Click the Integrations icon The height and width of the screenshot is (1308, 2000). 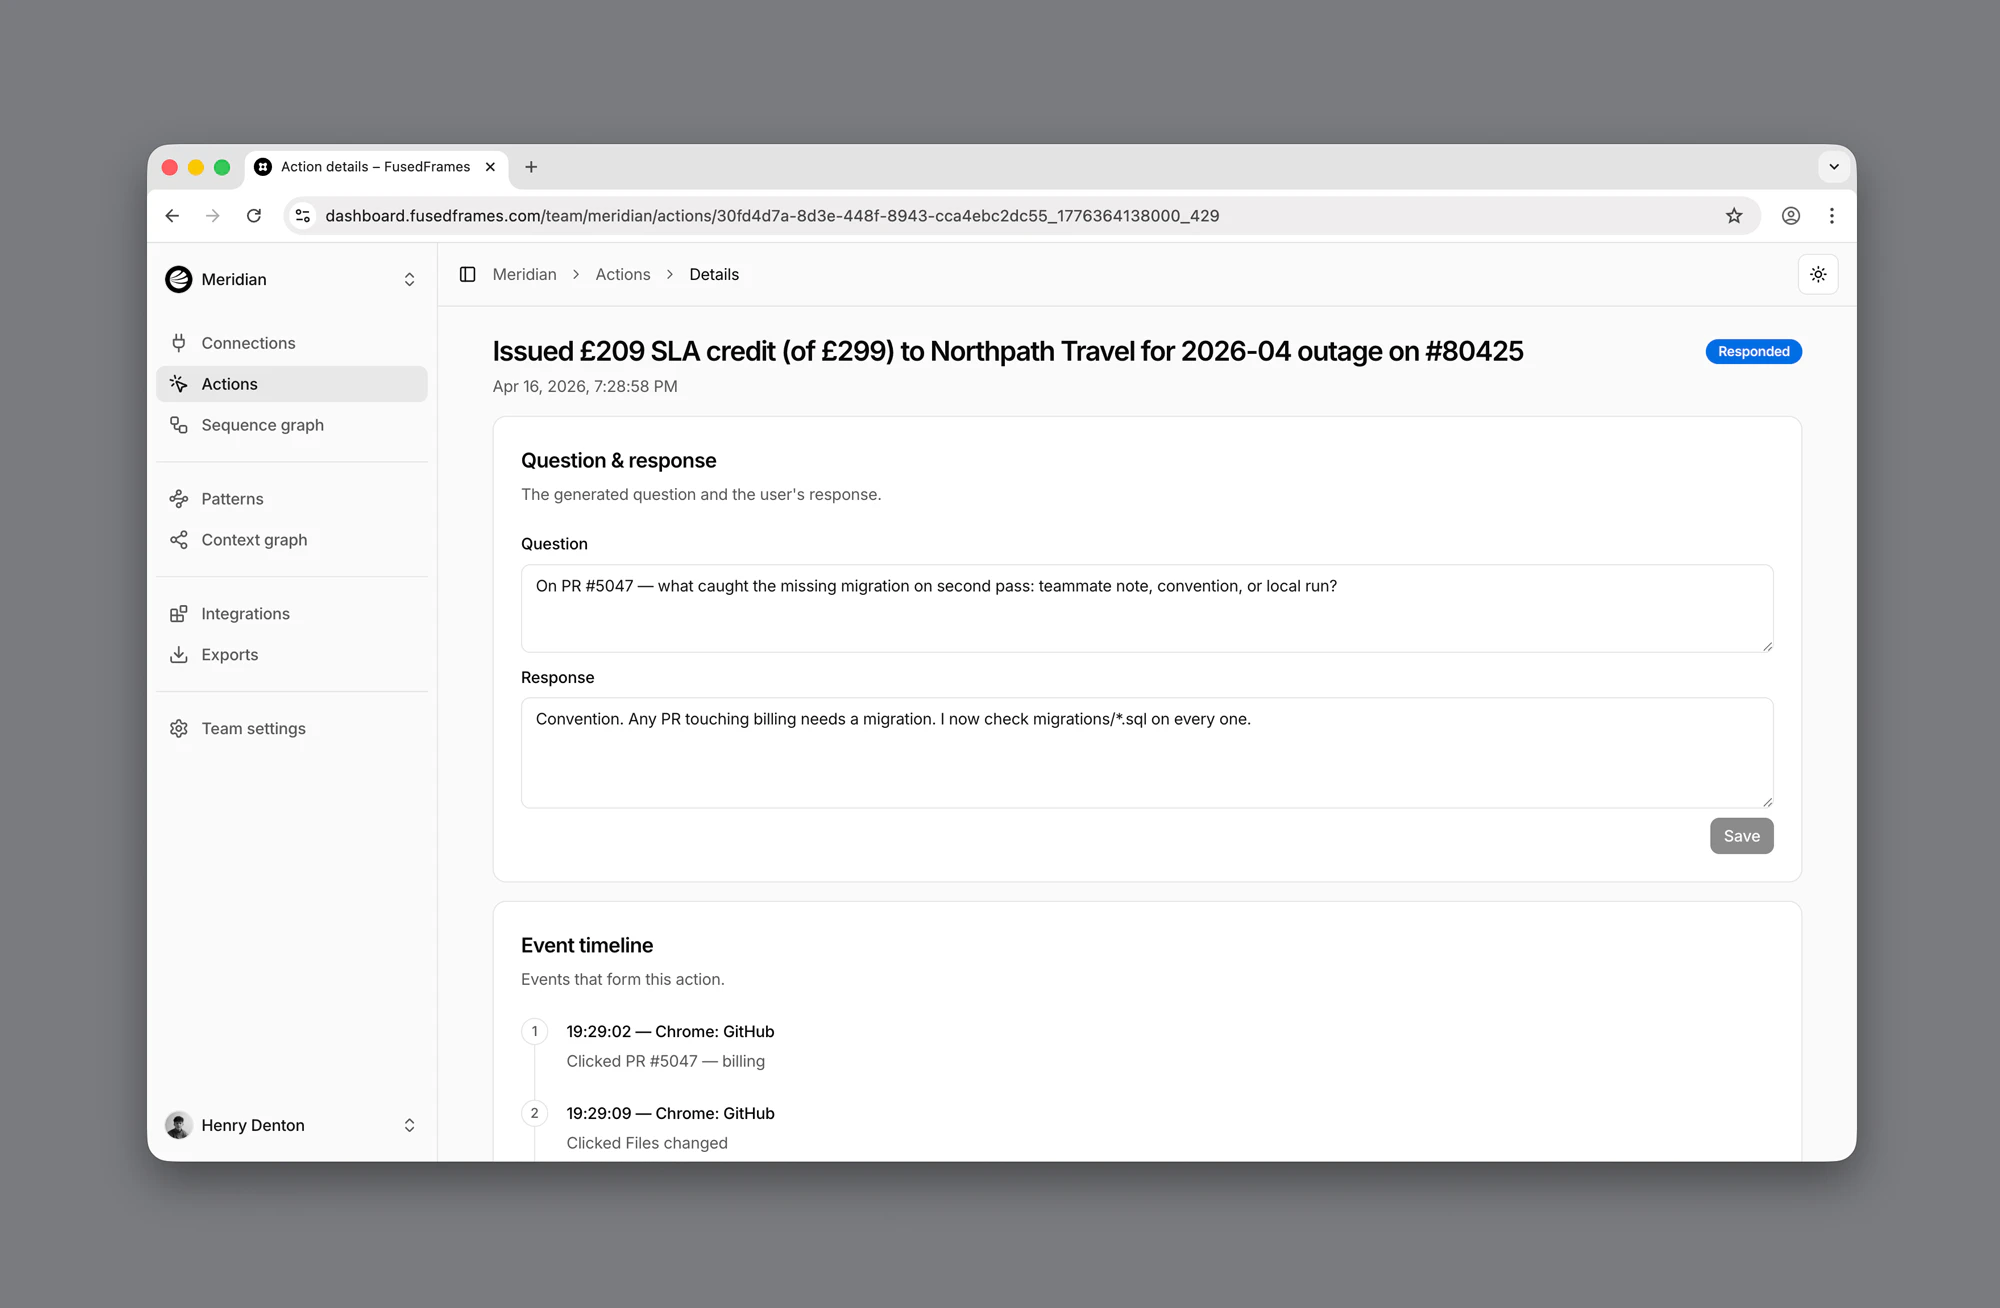tap(179, 614)
